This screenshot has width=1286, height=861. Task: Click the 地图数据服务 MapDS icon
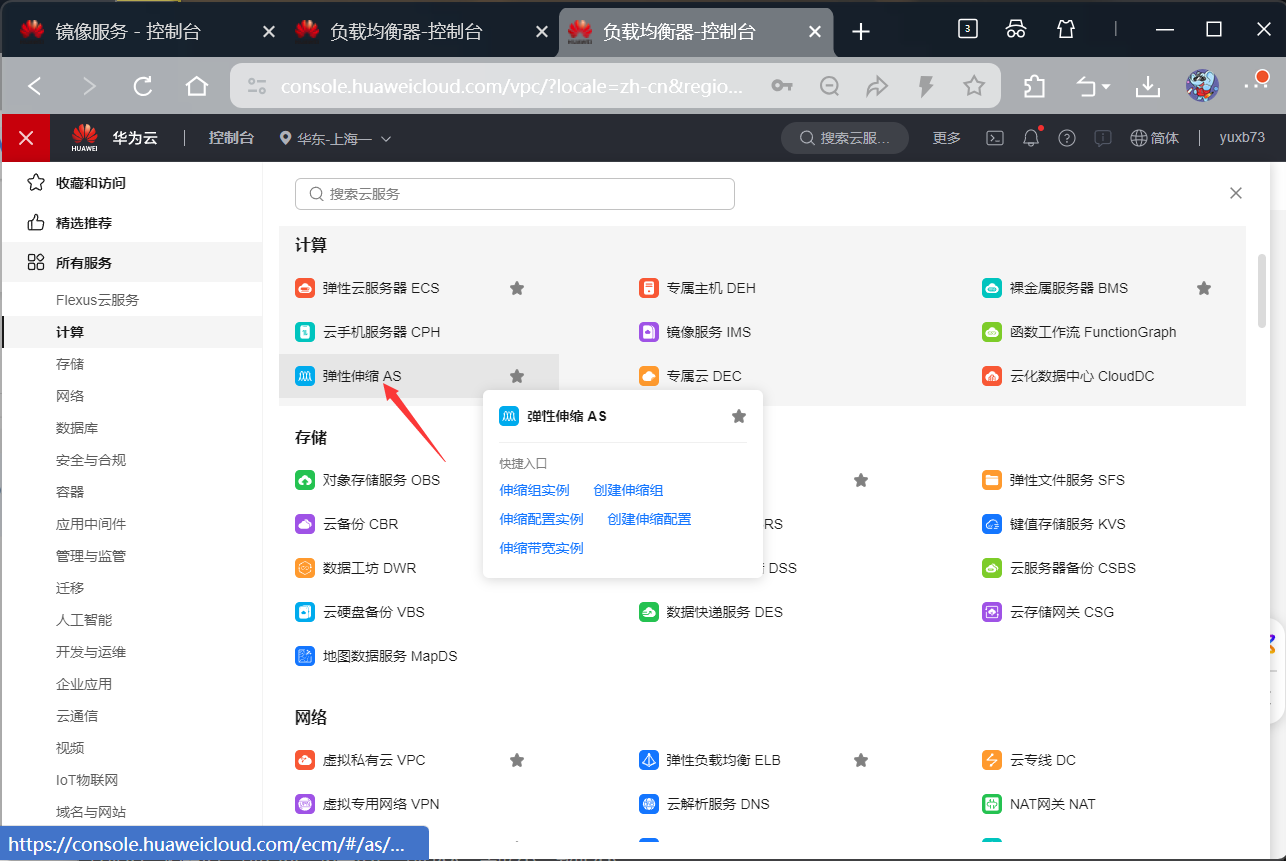coord(305,656)
